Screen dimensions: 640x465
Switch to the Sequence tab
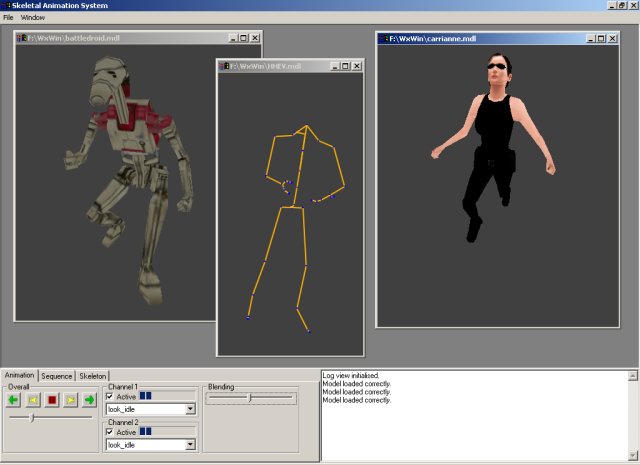point(57,376)
